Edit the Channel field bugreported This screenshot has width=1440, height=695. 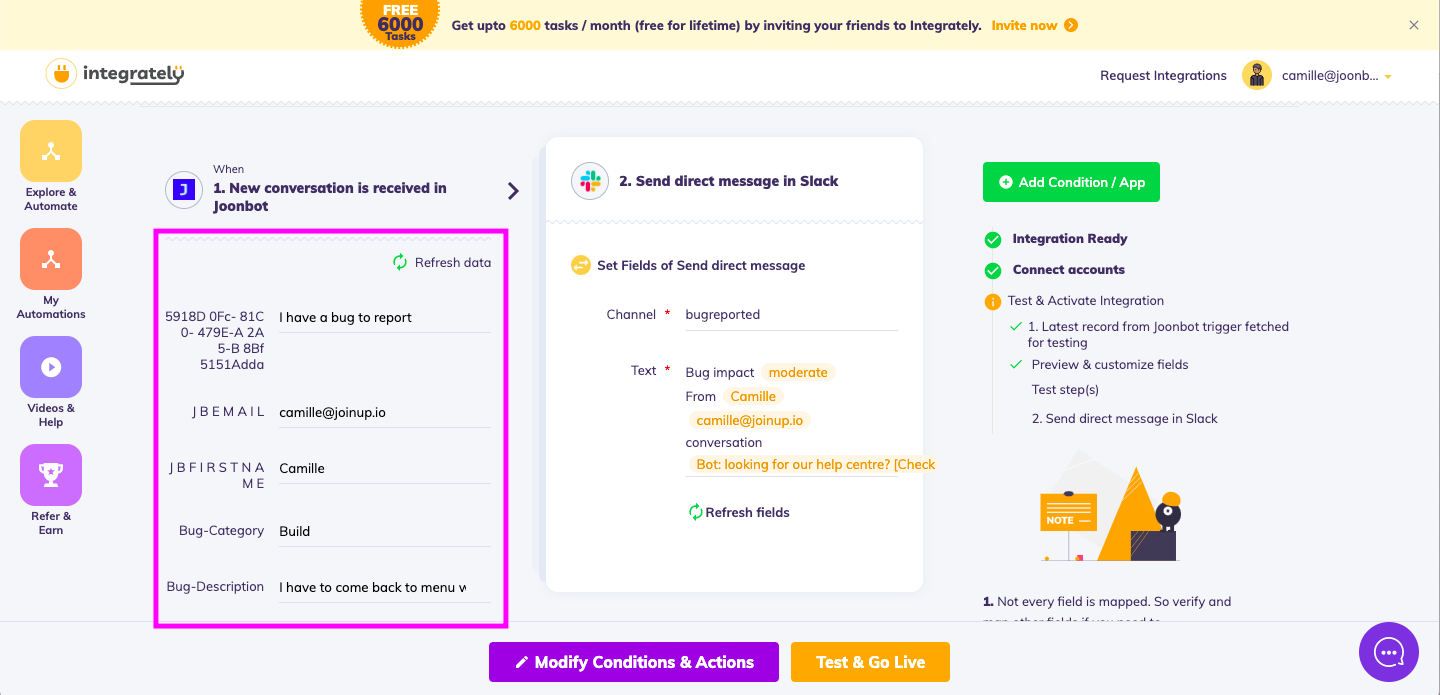tap(791, 314)
